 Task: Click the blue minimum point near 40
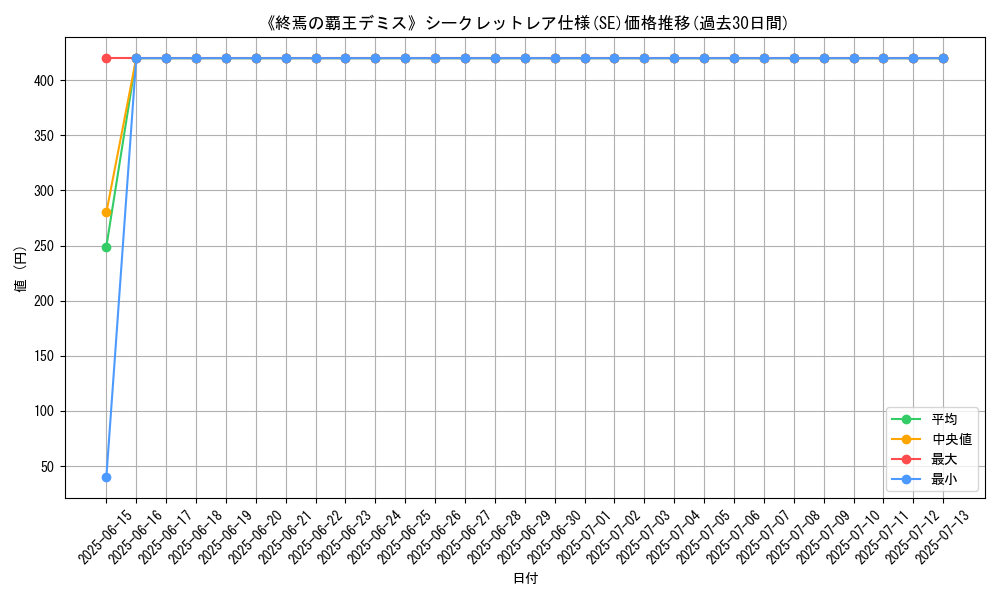(107, 478)
